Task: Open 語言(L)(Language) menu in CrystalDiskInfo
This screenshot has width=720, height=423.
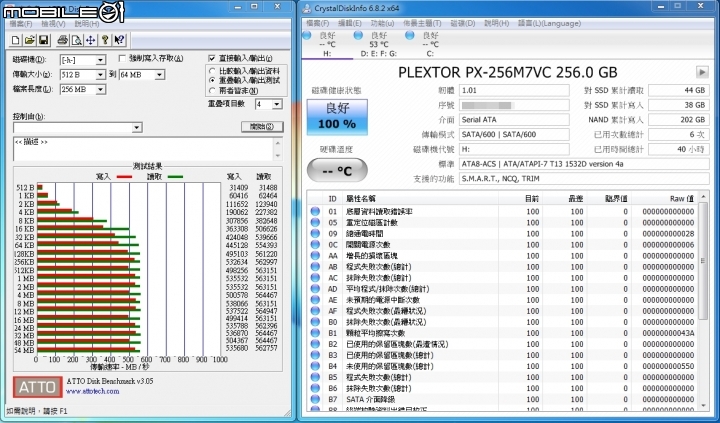Action: (549, 23)
